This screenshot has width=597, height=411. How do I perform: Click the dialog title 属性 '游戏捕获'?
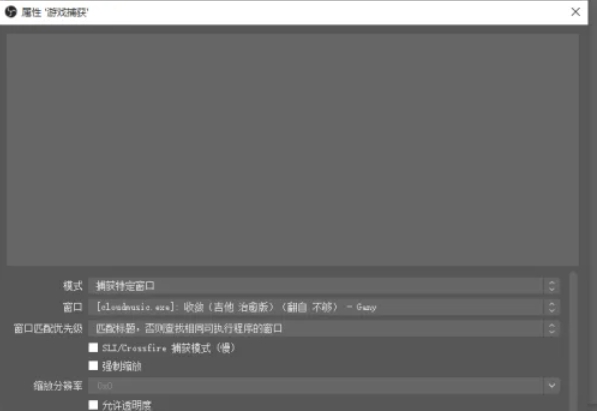(55, 13)
